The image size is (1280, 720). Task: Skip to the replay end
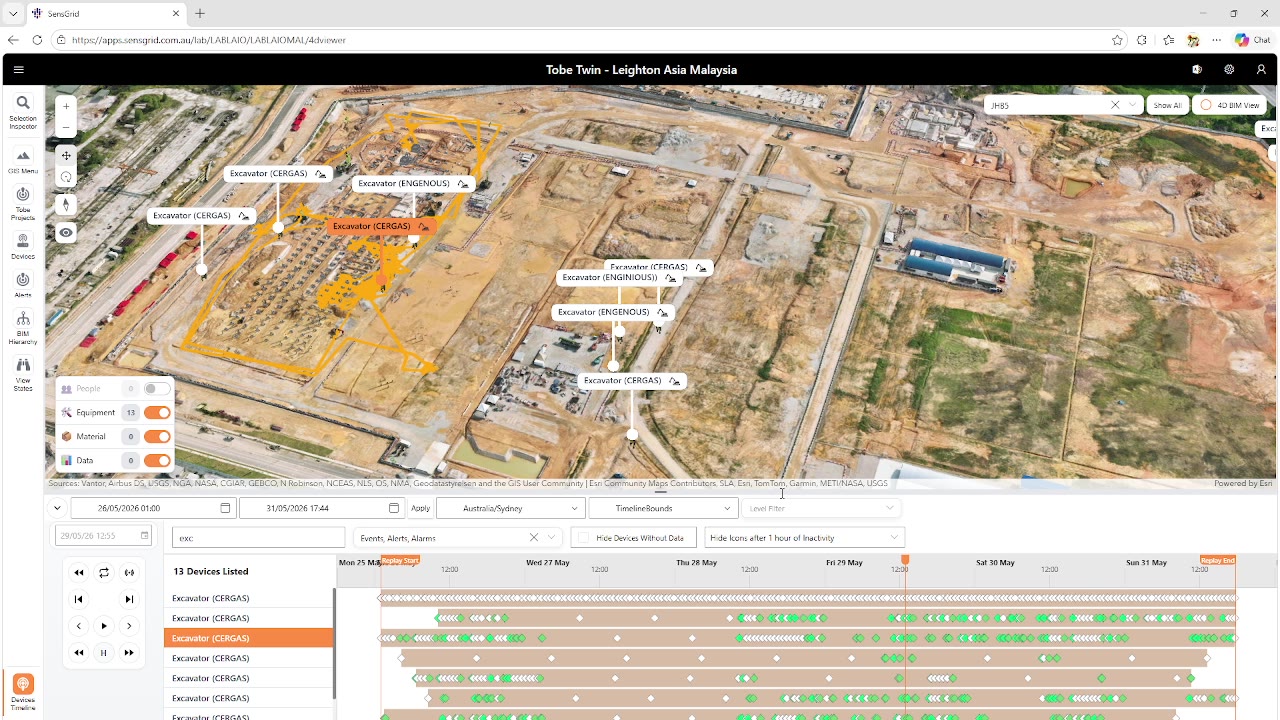(x=129, y=599)
